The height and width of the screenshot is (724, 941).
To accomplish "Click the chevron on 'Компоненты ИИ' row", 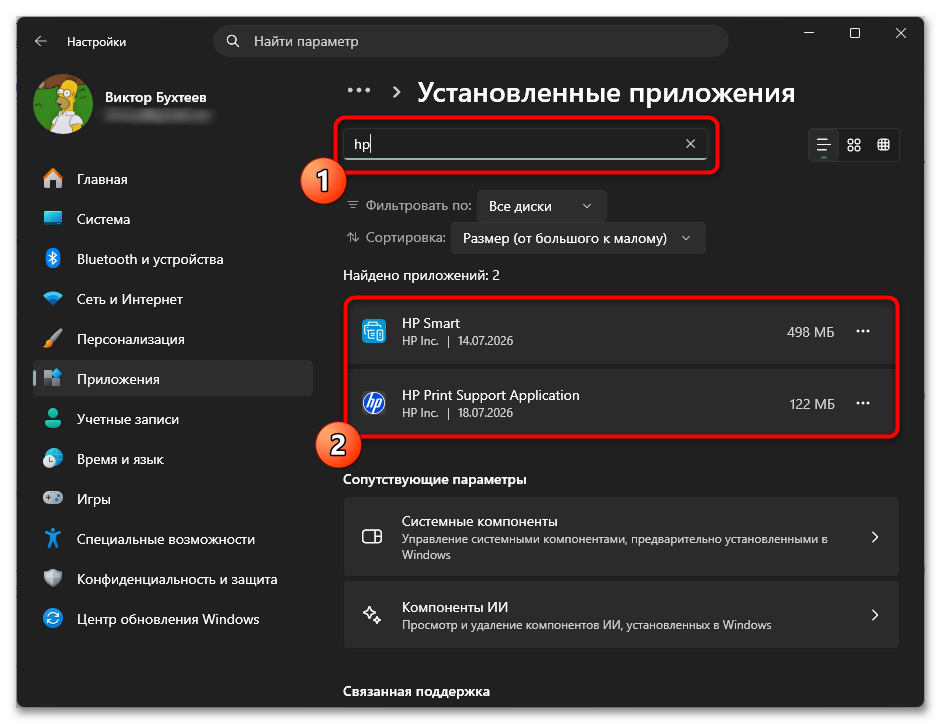I will click(x=874, y=615).
